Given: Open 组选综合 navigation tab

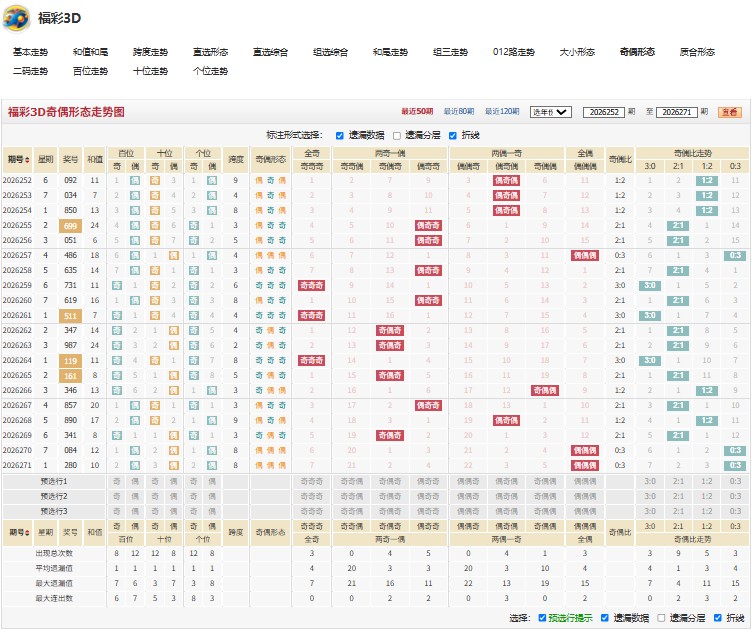Looking at the screenshot, I should (330, 52).
